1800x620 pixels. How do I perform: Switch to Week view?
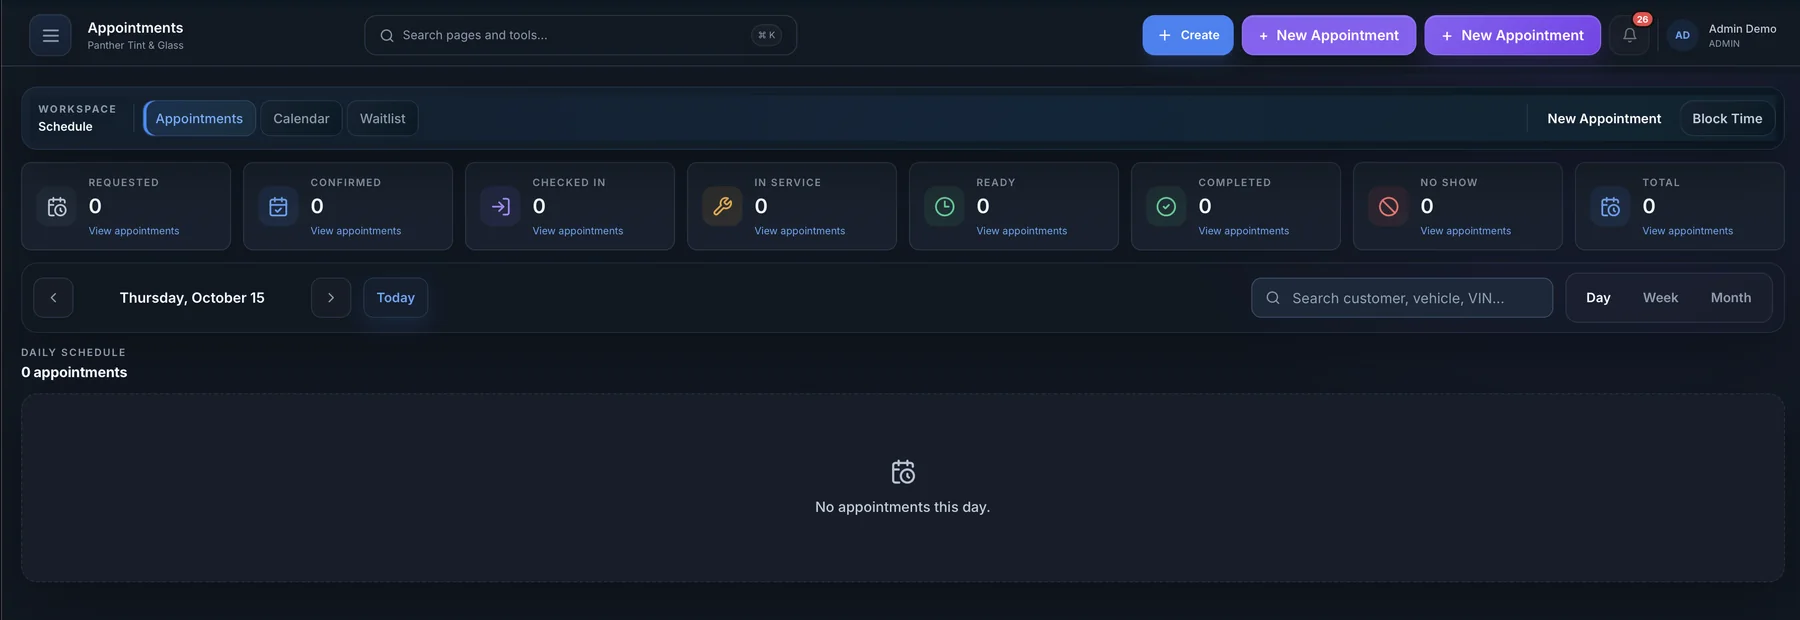click(x=1660, y=298)
